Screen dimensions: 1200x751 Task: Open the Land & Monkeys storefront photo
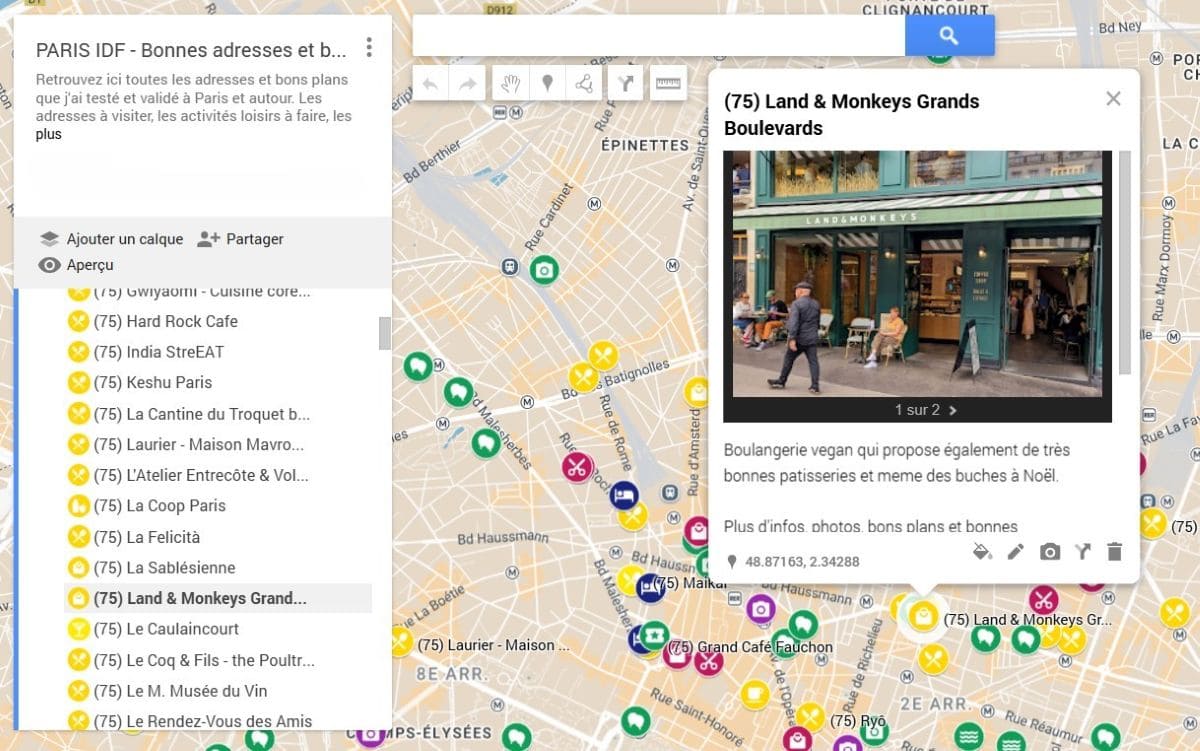tap(917, 274)
